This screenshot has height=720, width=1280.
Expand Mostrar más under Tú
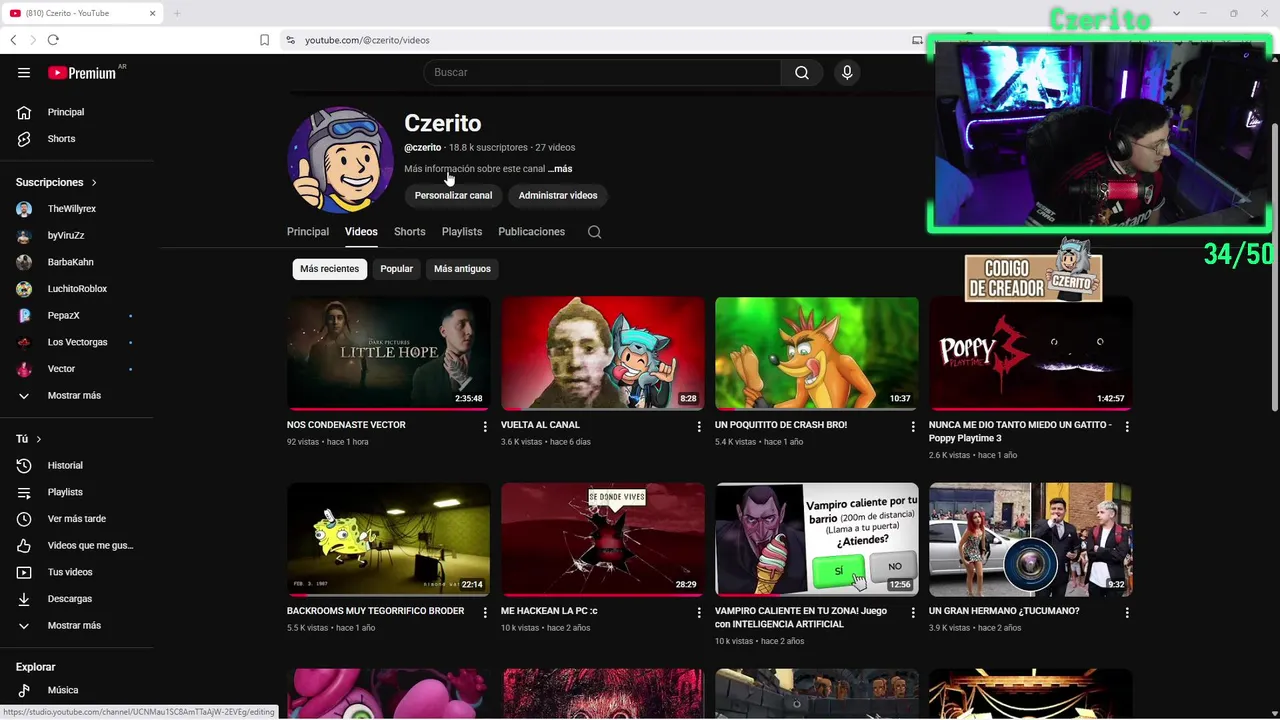click(76, 626)
